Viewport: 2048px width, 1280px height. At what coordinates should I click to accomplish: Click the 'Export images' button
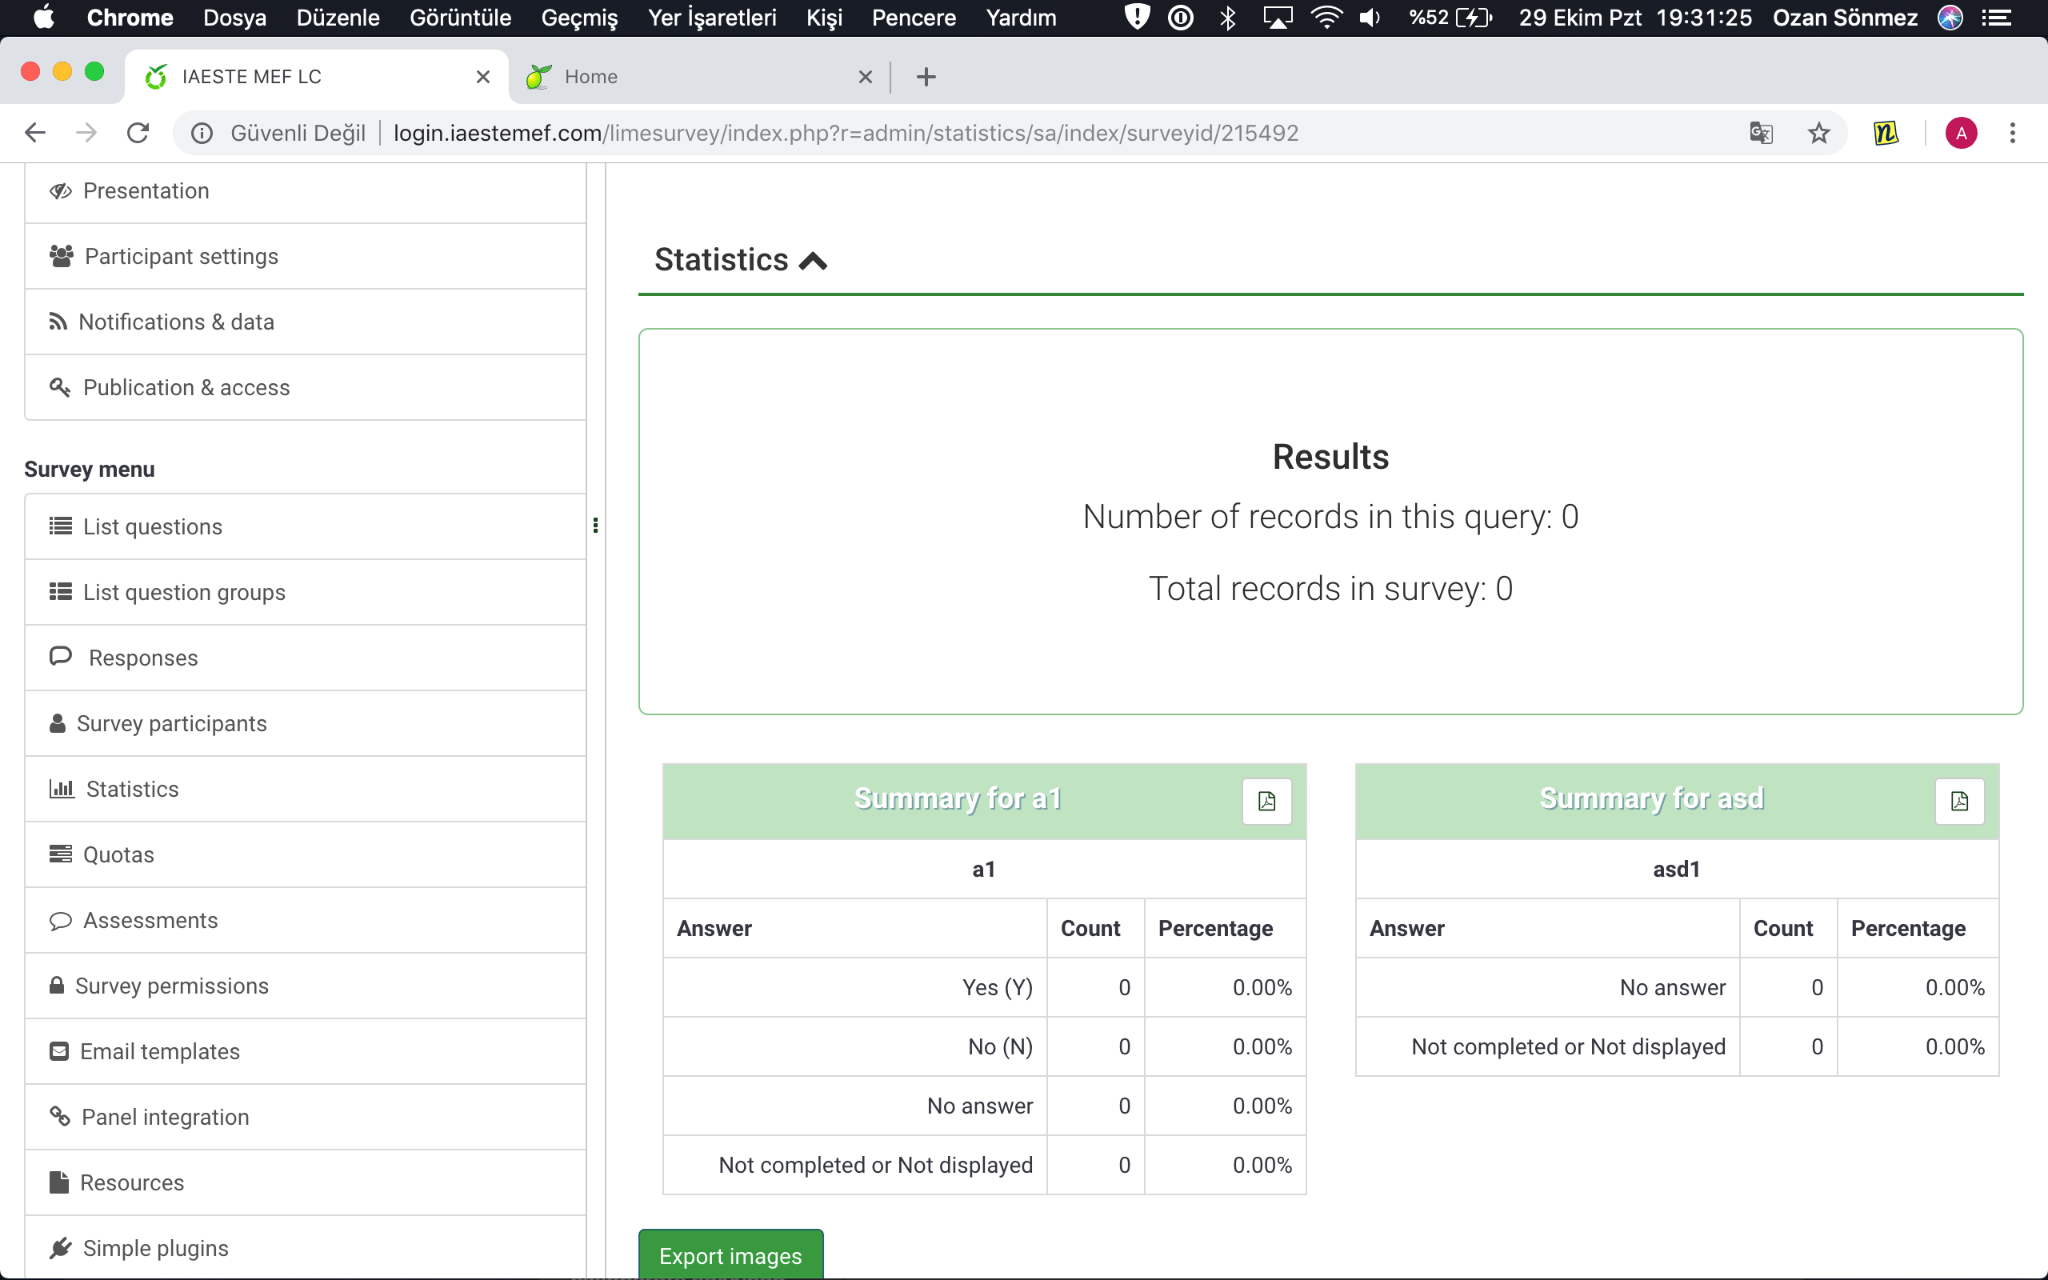730,1256
